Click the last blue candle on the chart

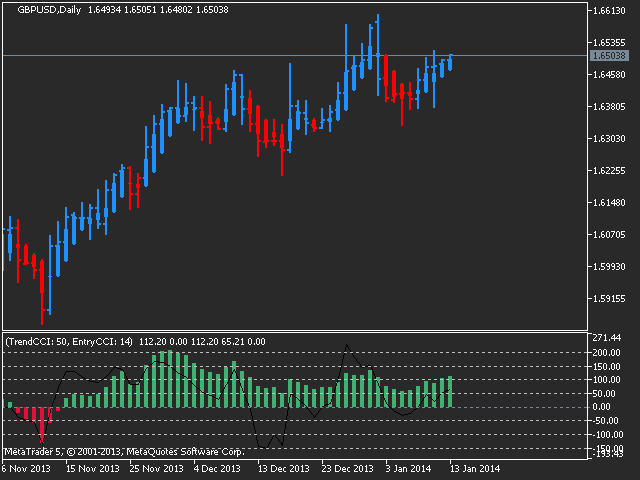[451, 63]
